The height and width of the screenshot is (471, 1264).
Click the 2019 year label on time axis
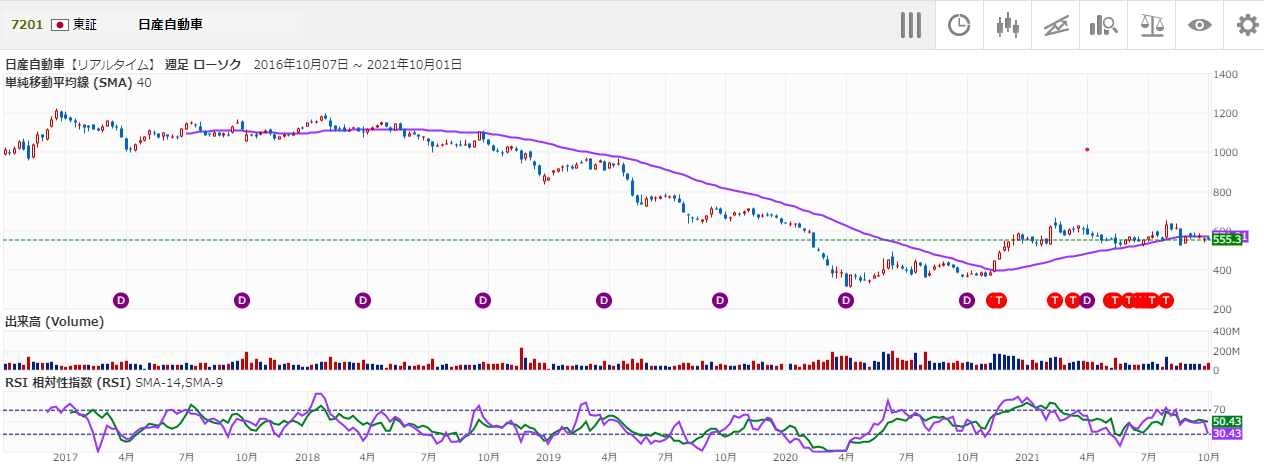(x=549, y=458)
